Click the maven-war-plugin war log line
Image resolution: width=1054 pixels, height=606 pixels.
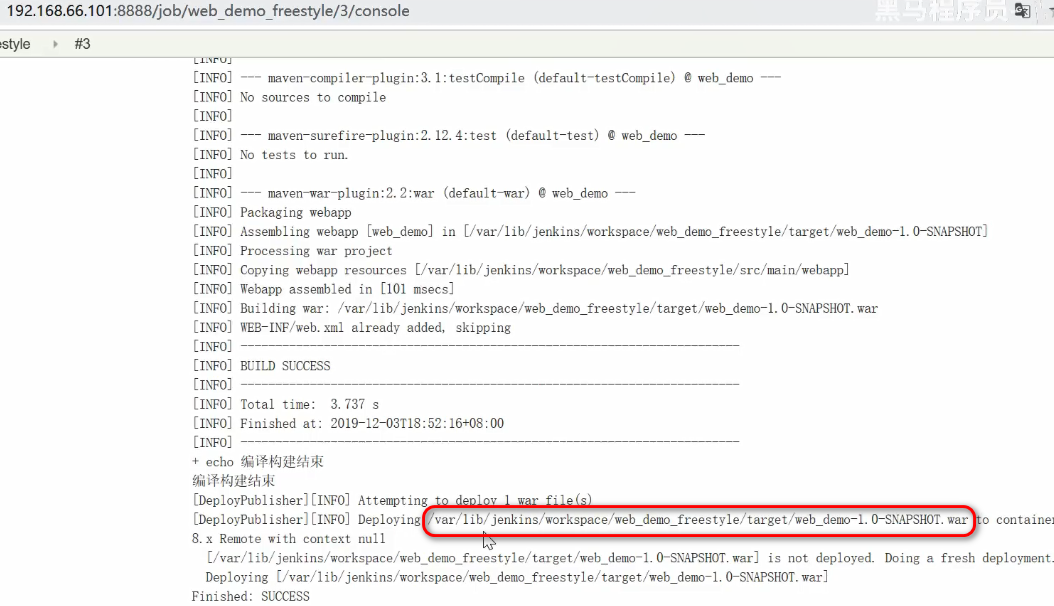pyautogui.click(x=414, y=193)
